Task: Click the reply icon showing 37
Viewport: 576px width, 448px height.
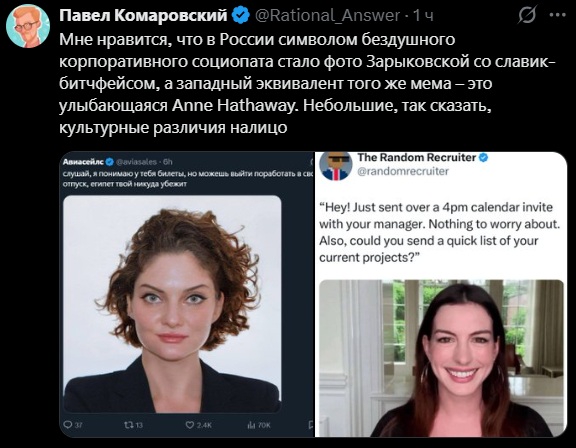Action: [x=68, y=424]
